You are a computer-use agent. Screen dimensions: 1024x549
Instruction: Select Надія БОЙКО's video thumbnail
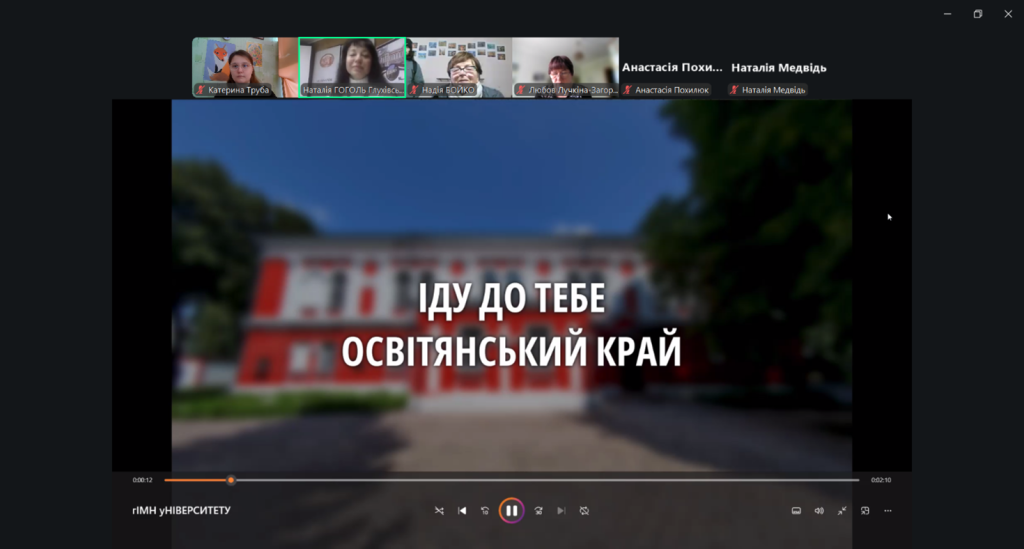[459, 67]
